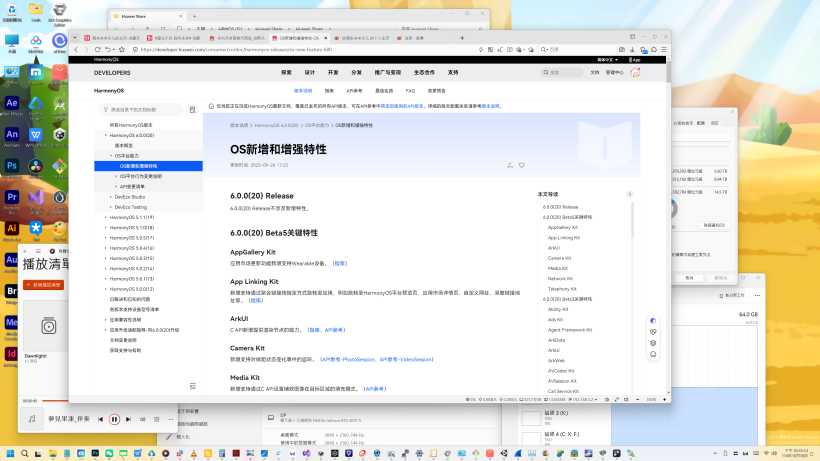
Task: Click the 文档 link in the header
Action: 595,73
